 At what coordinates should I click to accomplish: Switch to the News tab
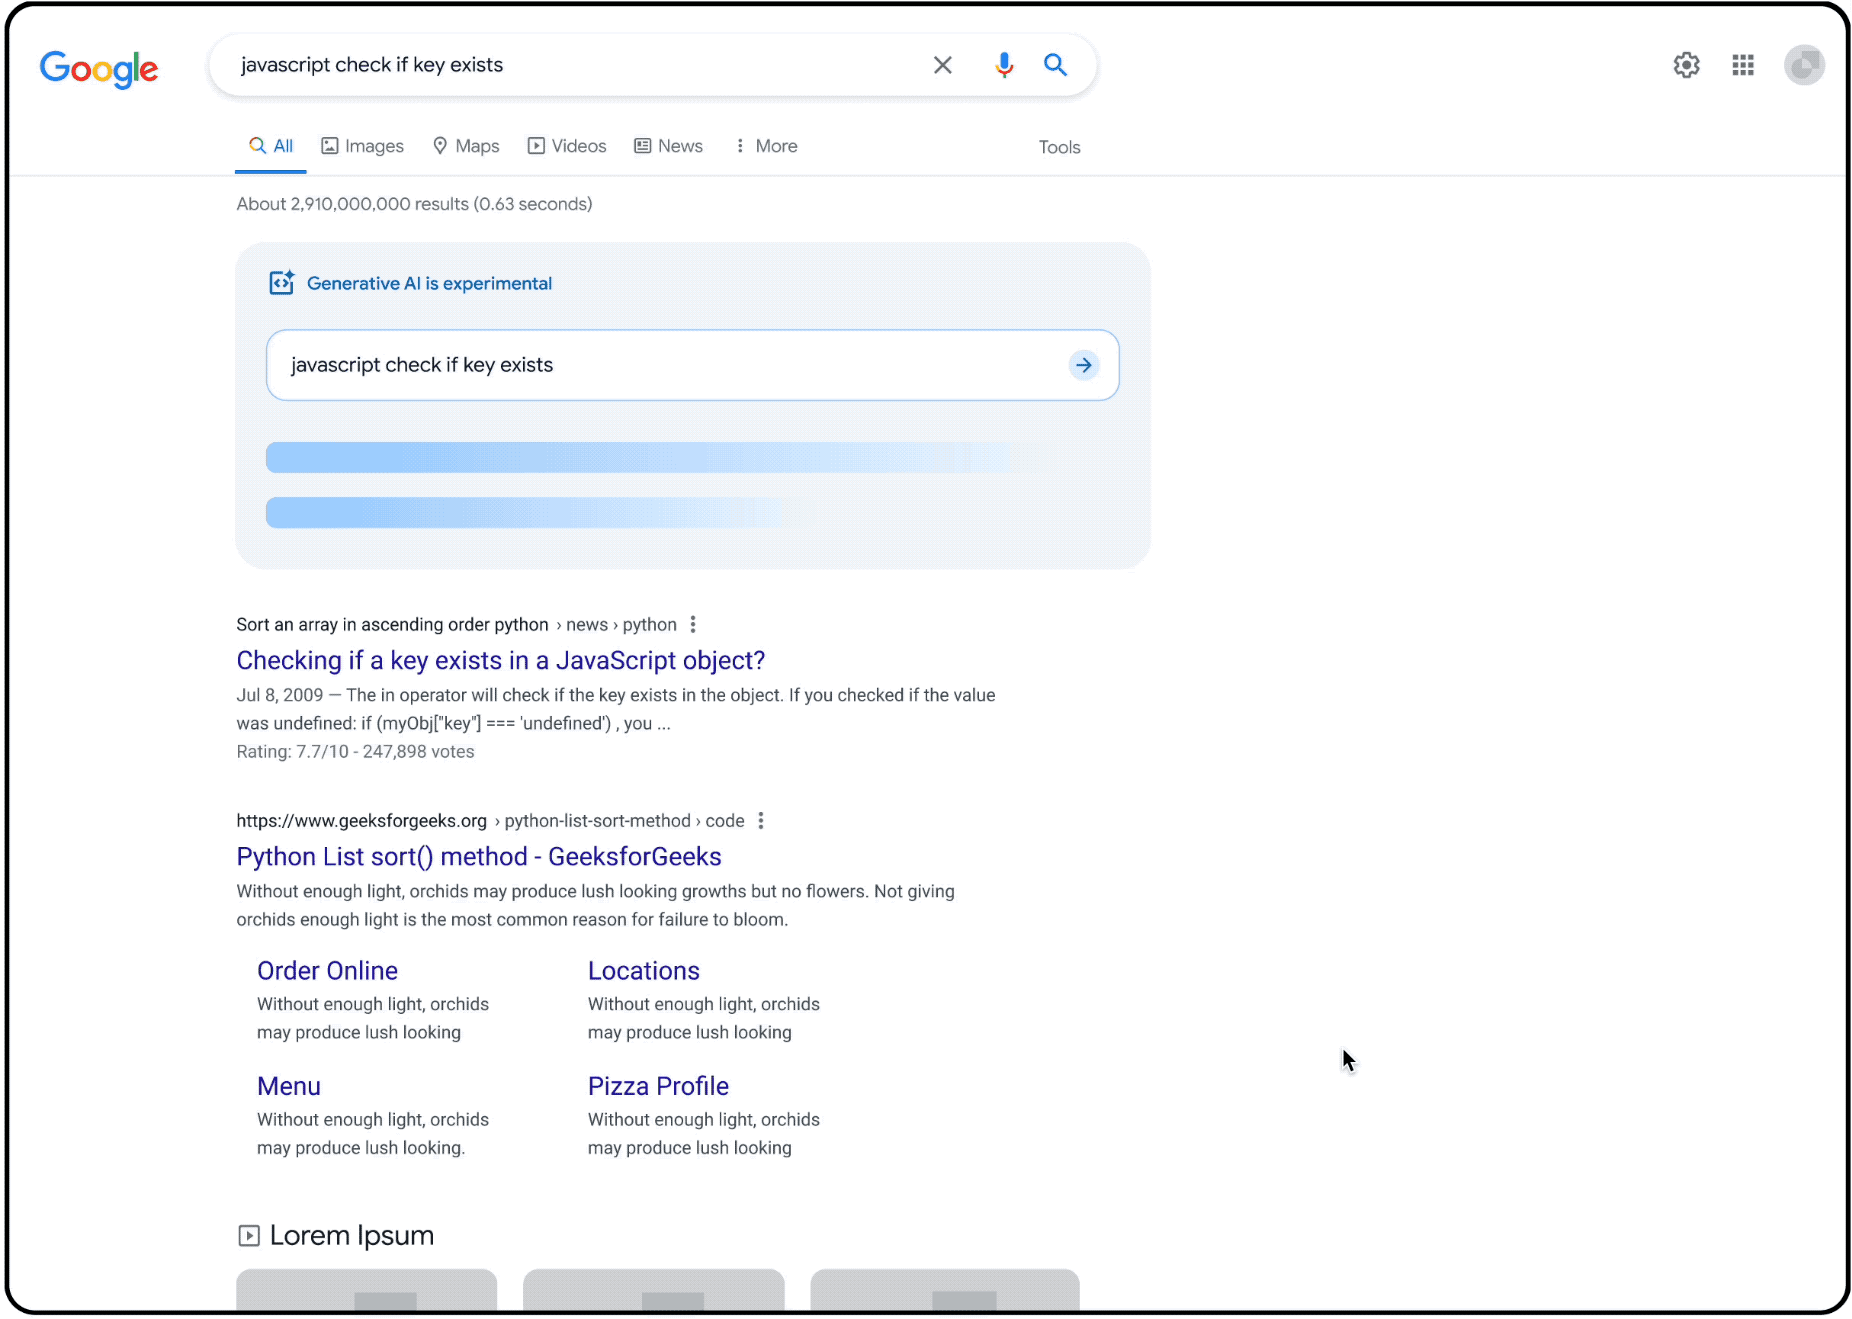[x=668, y=146]
